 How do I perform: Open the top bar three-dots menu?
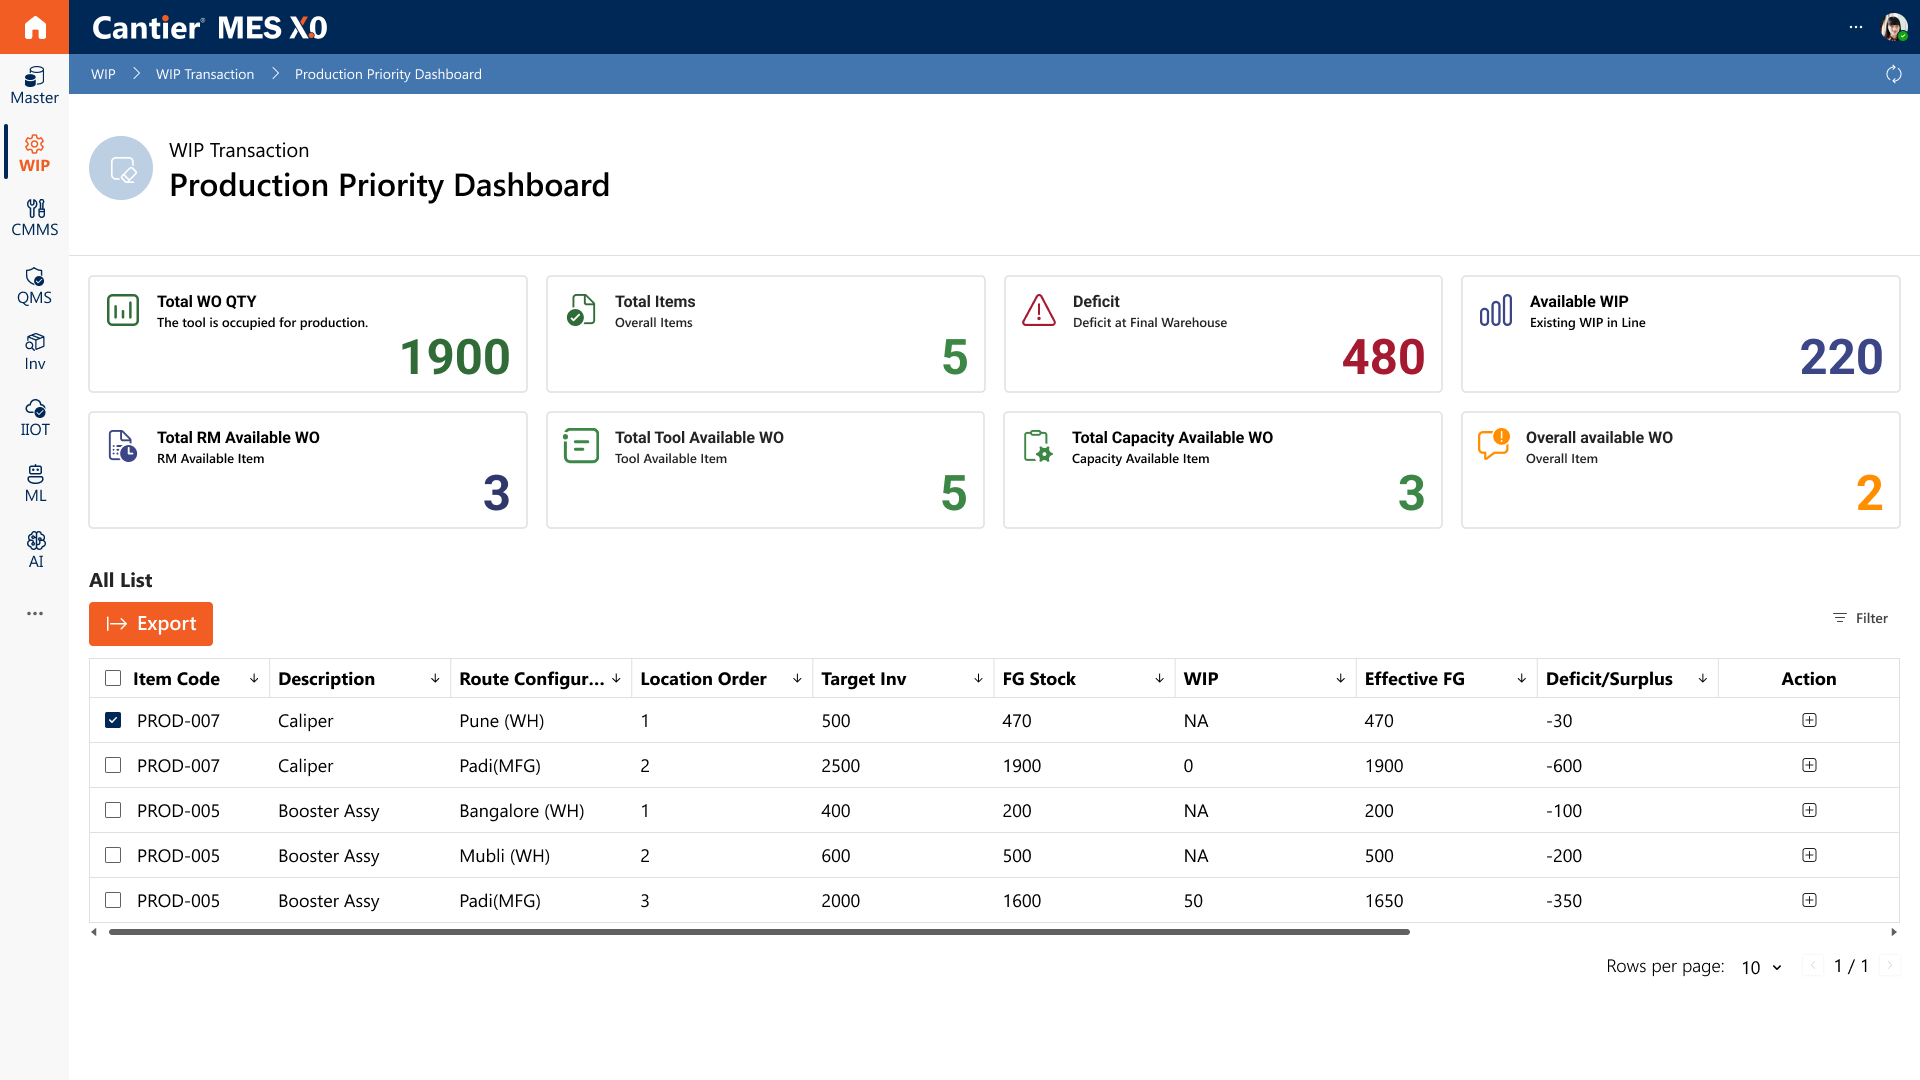coord(1856,27)
